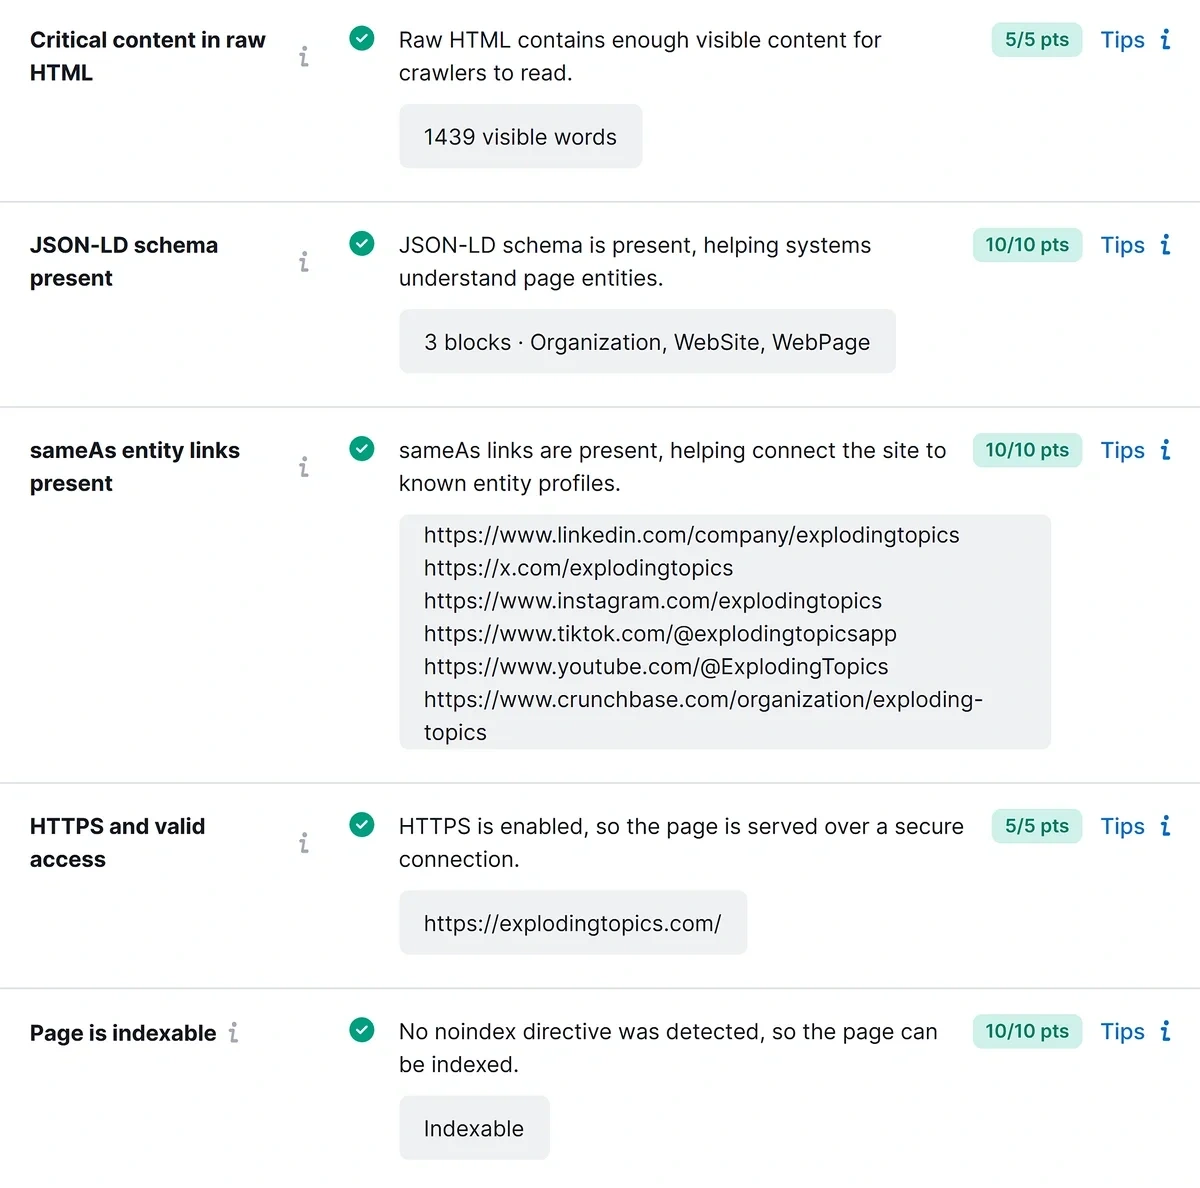1200x1188 pixels.
Task: Click the info icon beside JSON-LD schema present
Action: [x=304, y=262]
